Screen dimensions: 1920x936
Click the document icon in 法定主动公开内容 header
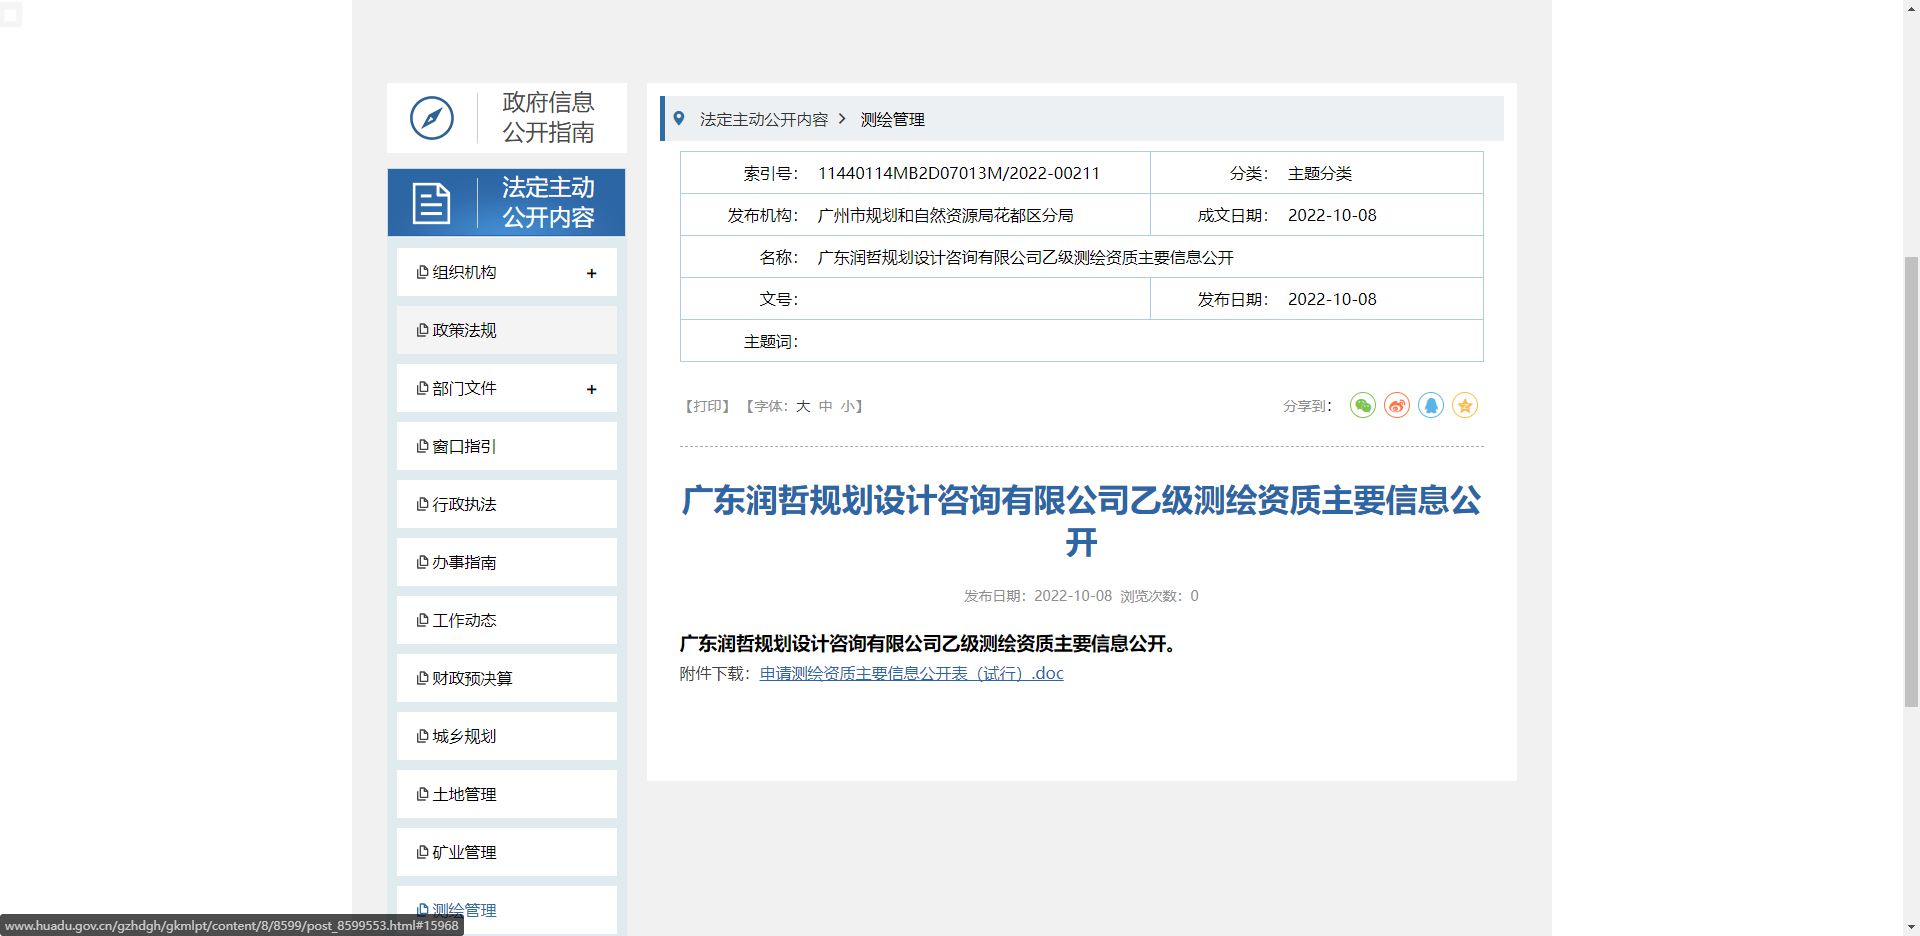[x=432, y=202]
